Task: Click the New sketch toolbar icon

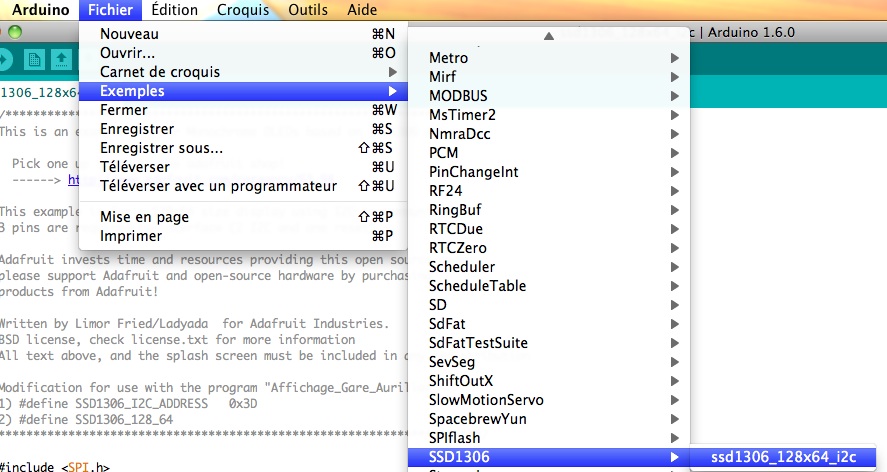Action: tap(34, 59)
